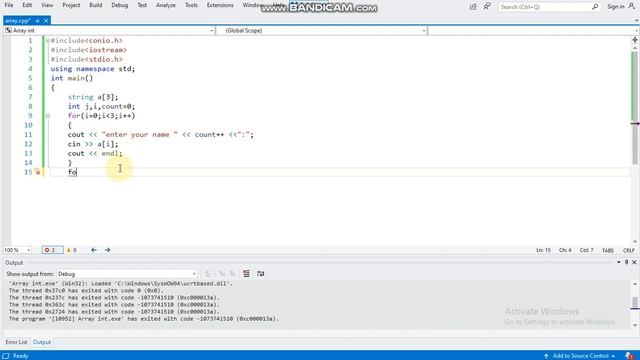The height and width of the screenshot is (360, 640).
Task: Toggle word wrap in Output panel
Action: (x=260, y=273)
